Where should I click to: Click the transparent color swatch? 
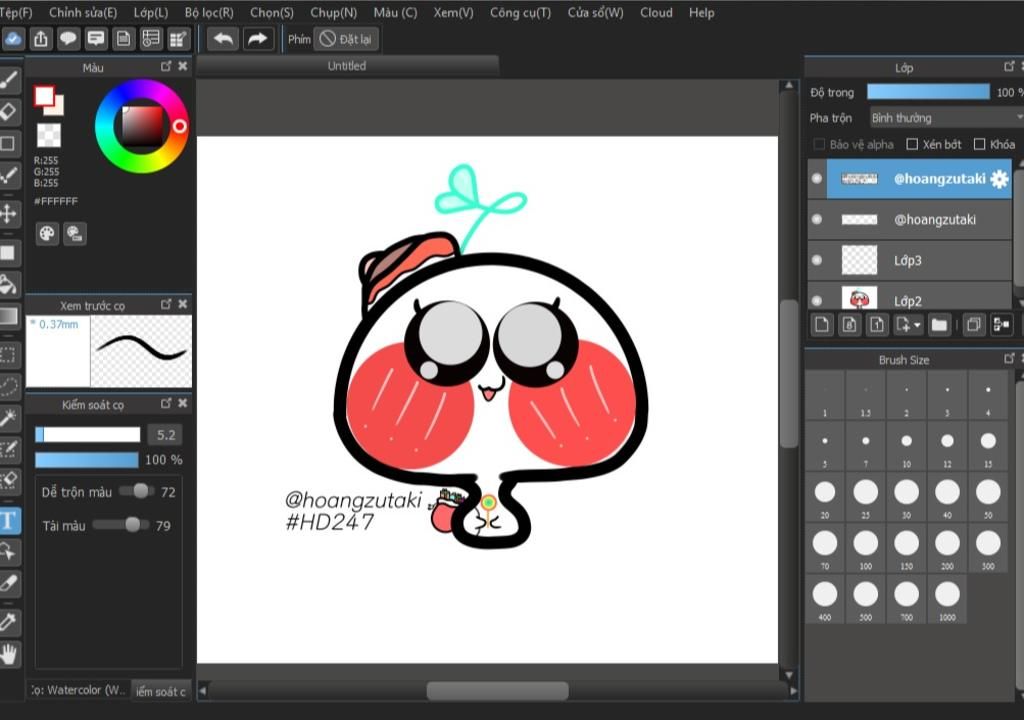click(48, 135)
